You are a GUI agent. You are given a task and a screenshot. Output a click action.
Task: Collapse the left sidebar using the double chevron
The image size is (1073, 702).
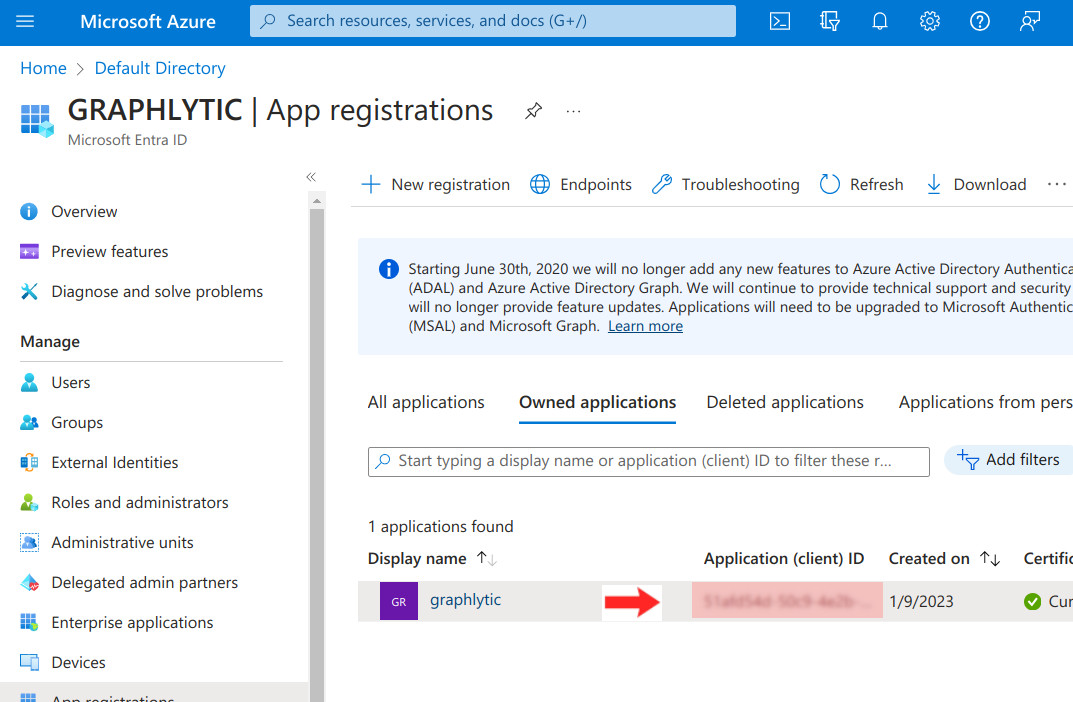point(311,177)
